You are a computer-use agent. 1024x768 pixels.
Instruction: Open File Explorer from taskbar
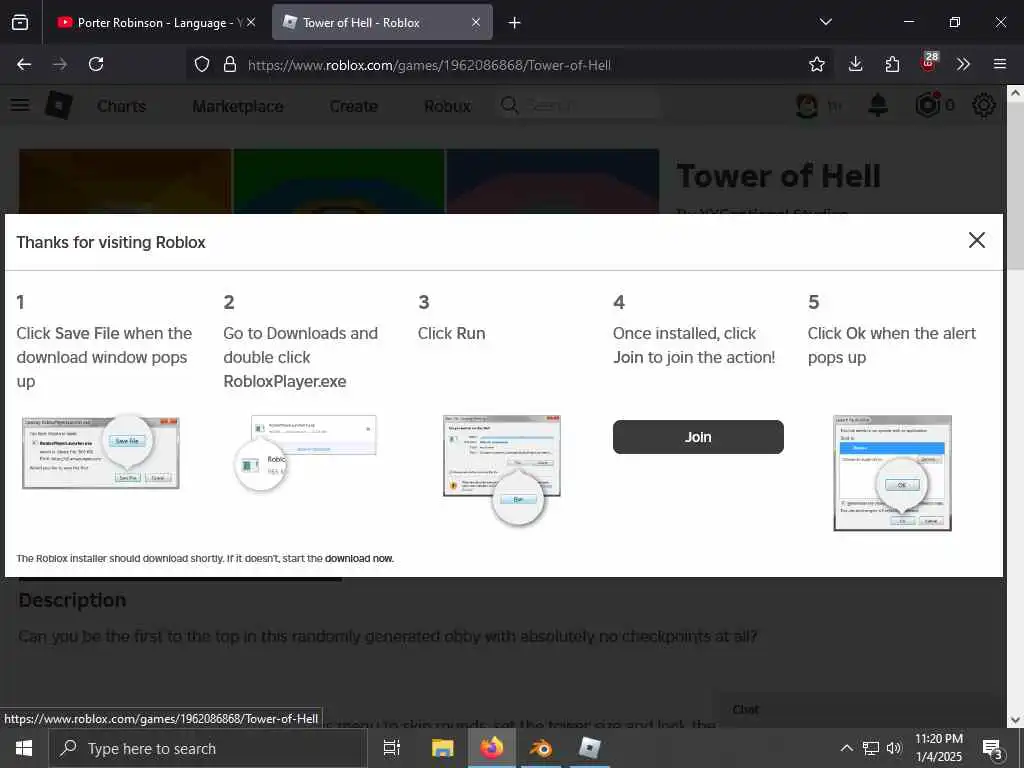point(442,748)
